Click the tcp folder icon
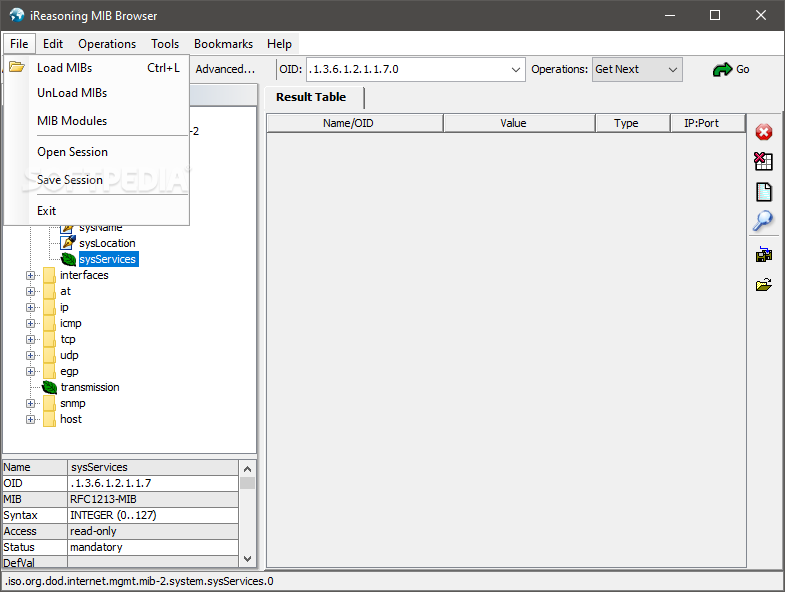Image resolution: width=785 pixels, height=592 pixels. [49, 339]
